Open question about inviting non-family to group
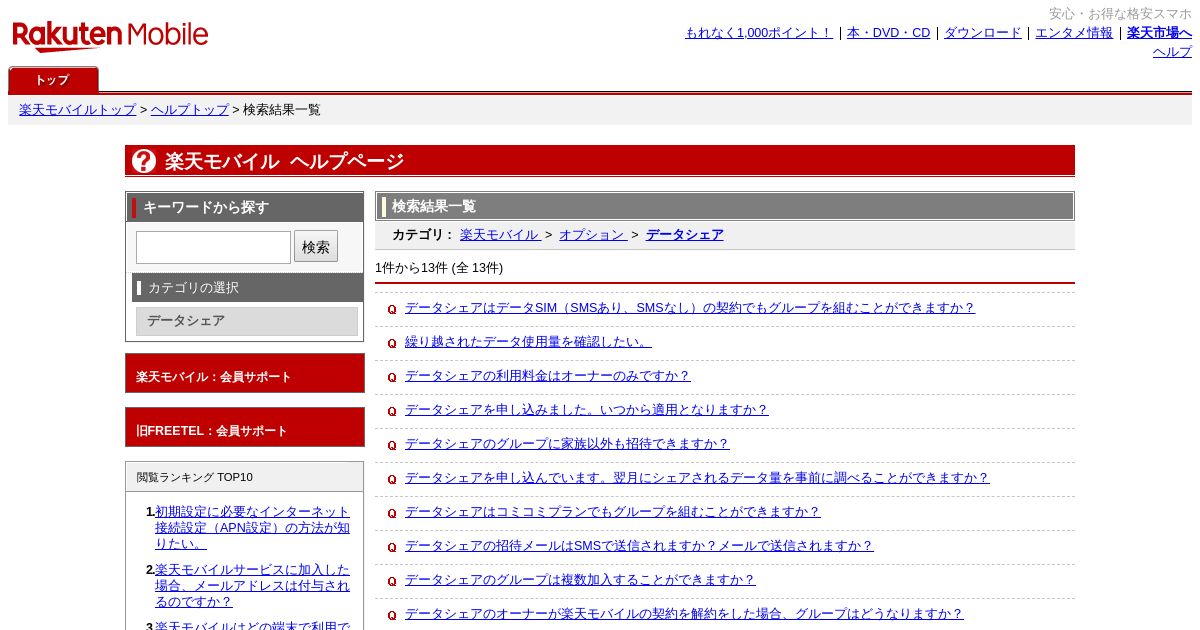The height and width of the screenshot is (630, 1200). click(x=567, y=444)
